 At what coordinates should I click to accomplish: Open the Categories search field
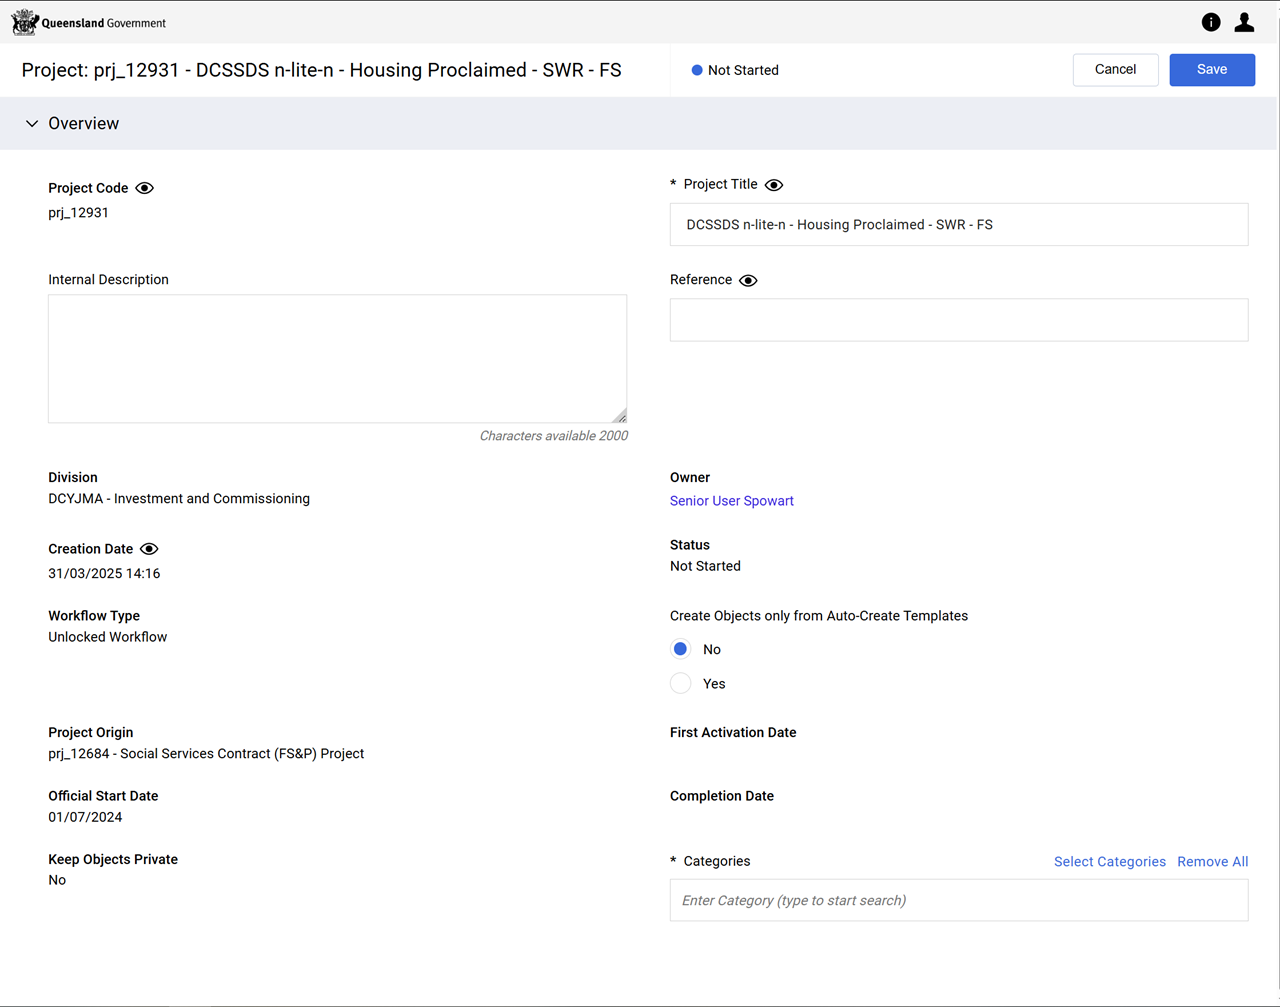click(958, 900)
